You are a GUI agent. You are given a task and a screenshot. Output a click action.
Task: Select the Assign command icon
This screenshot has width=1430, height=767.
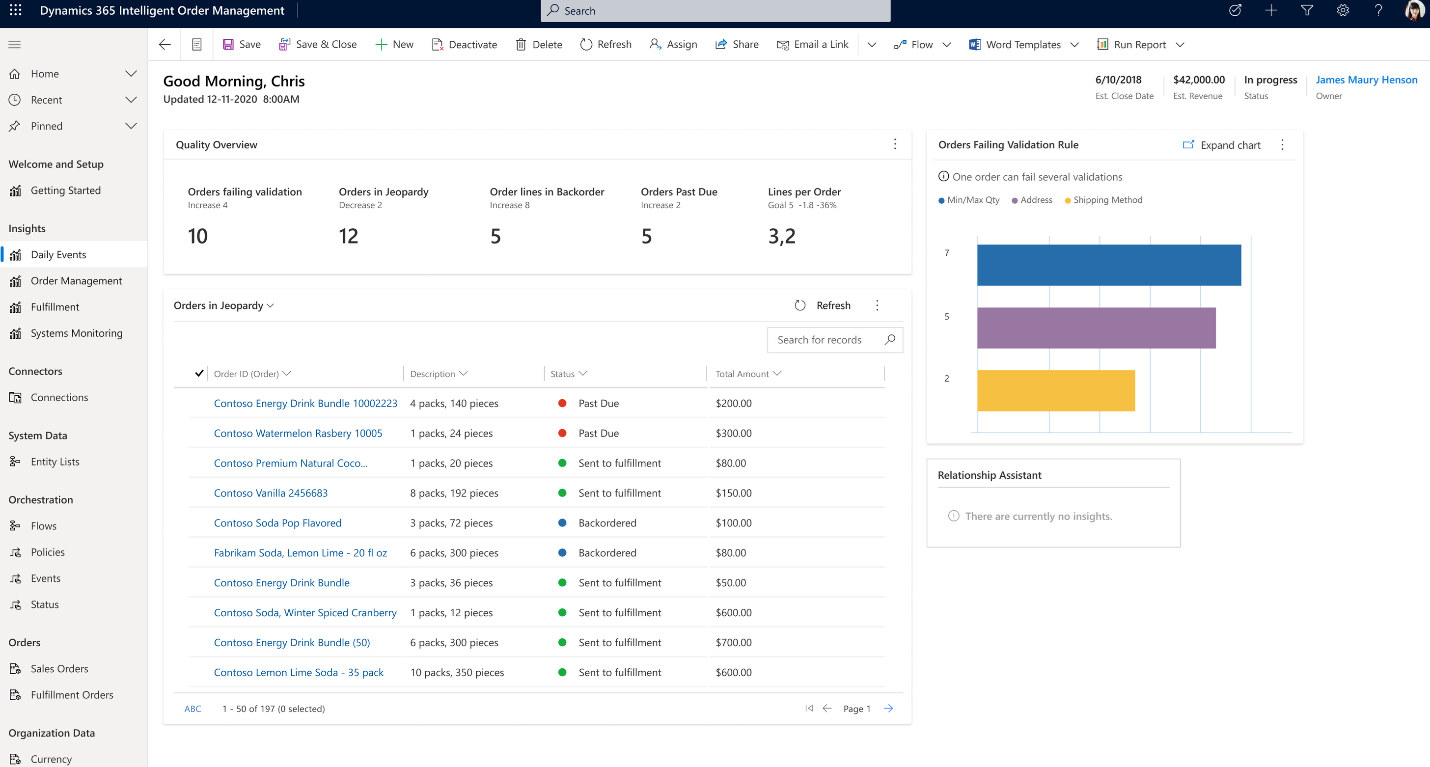point(654,44)
